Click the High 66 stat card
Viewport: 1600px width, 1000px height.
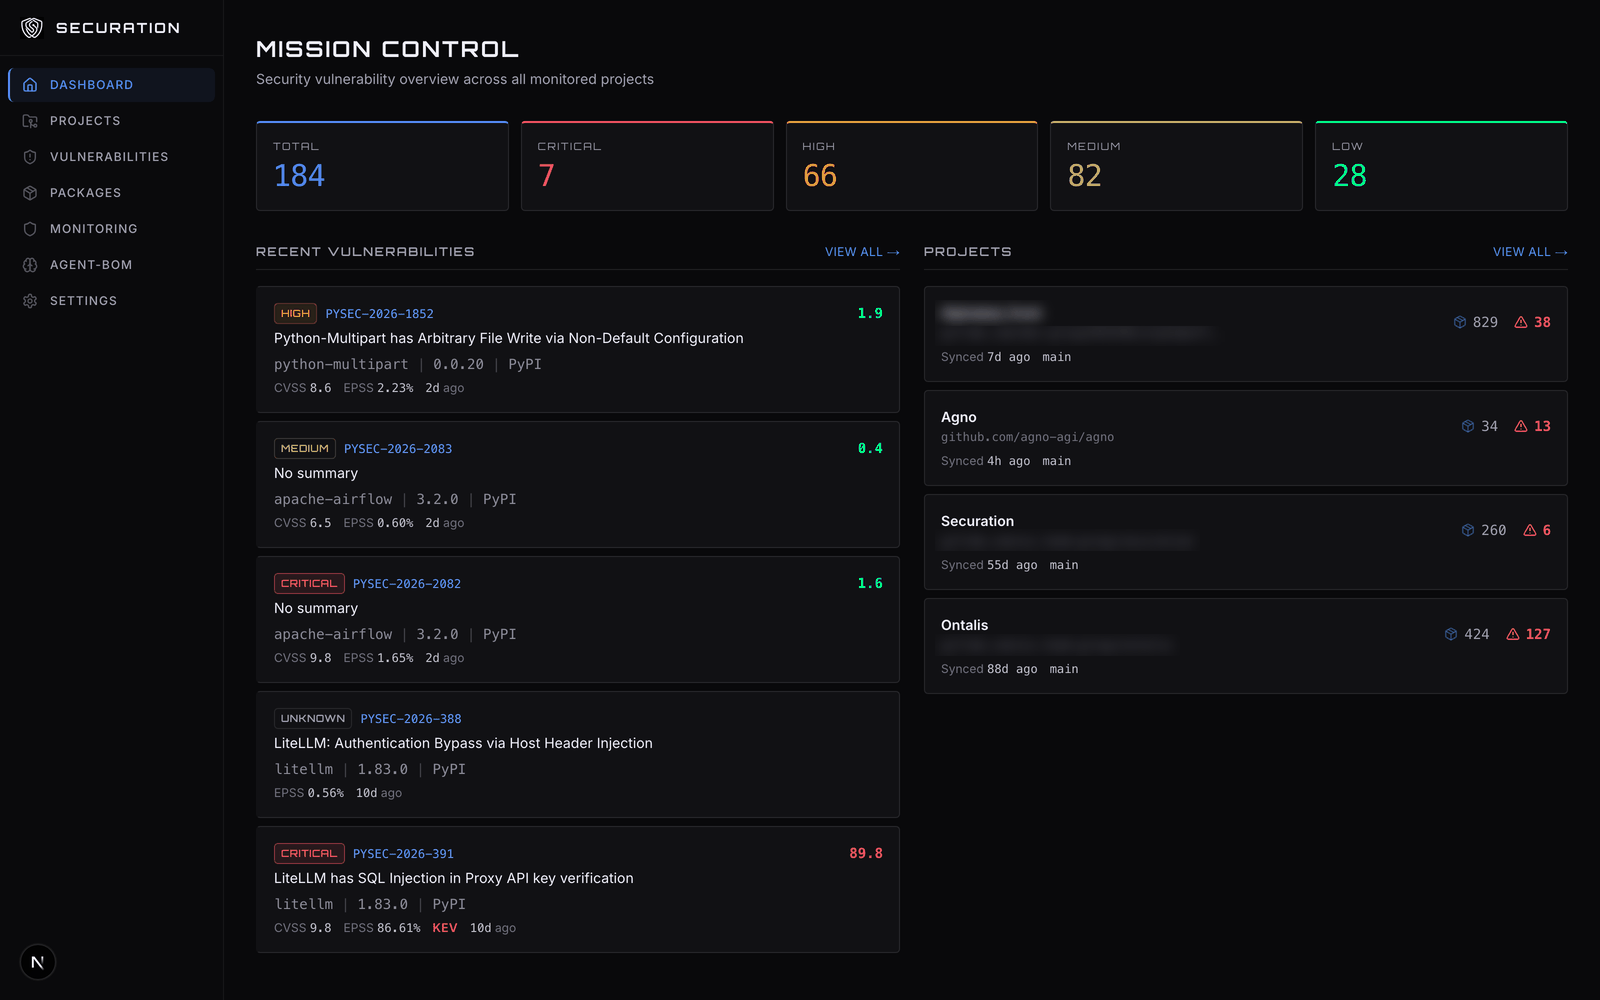(912, 166)
